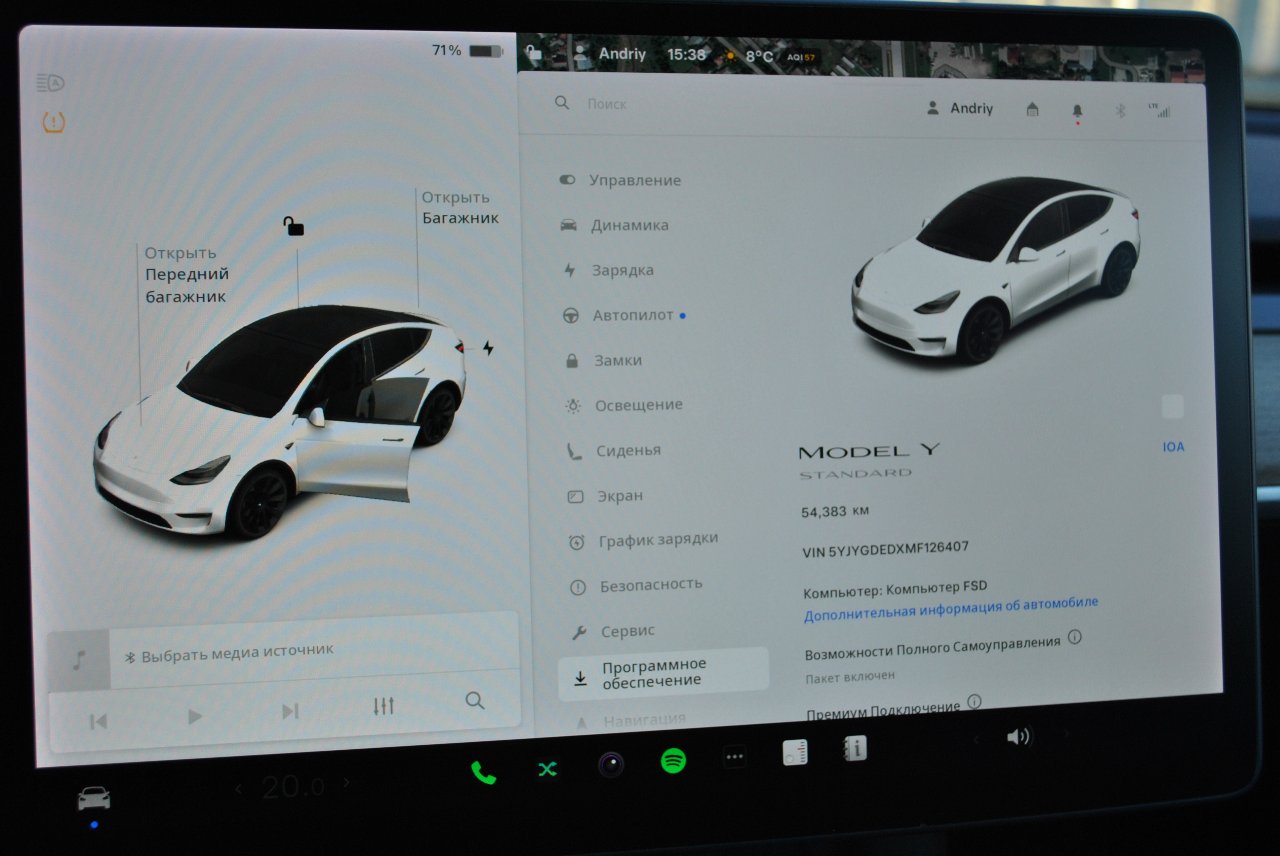Select Автопилот in the settings sidebar
The image size is (1280, 856).
pyautogui.click(x=630, y=314)
